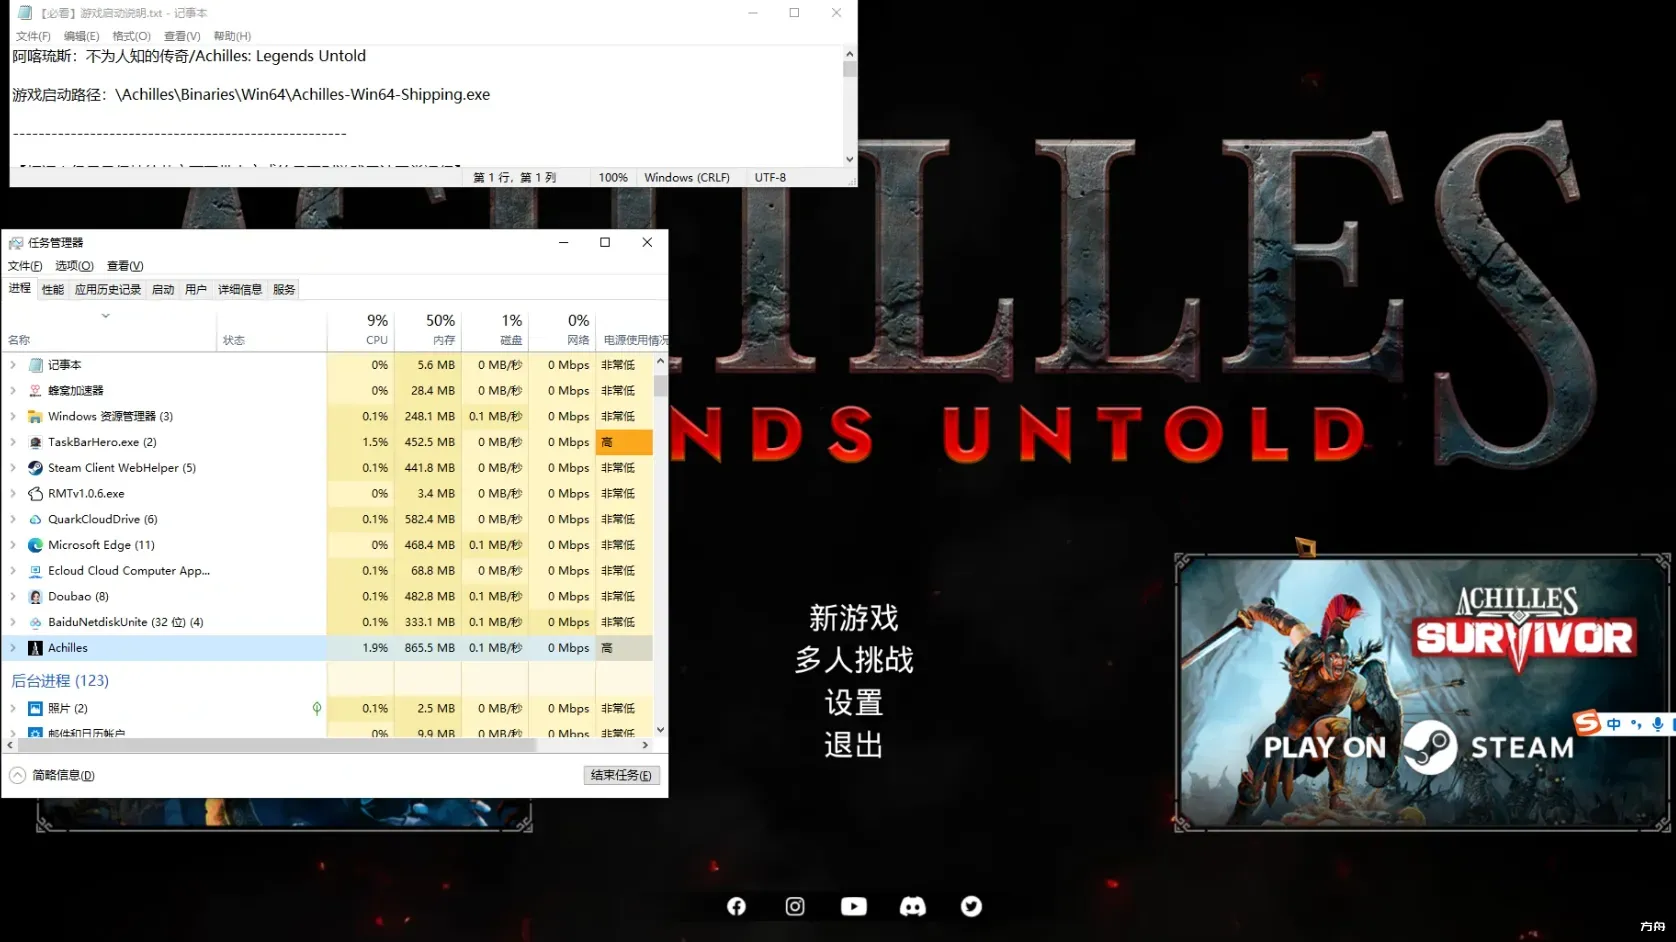
Task: Open 设置 in the game menu
Action: click(854, 703)
